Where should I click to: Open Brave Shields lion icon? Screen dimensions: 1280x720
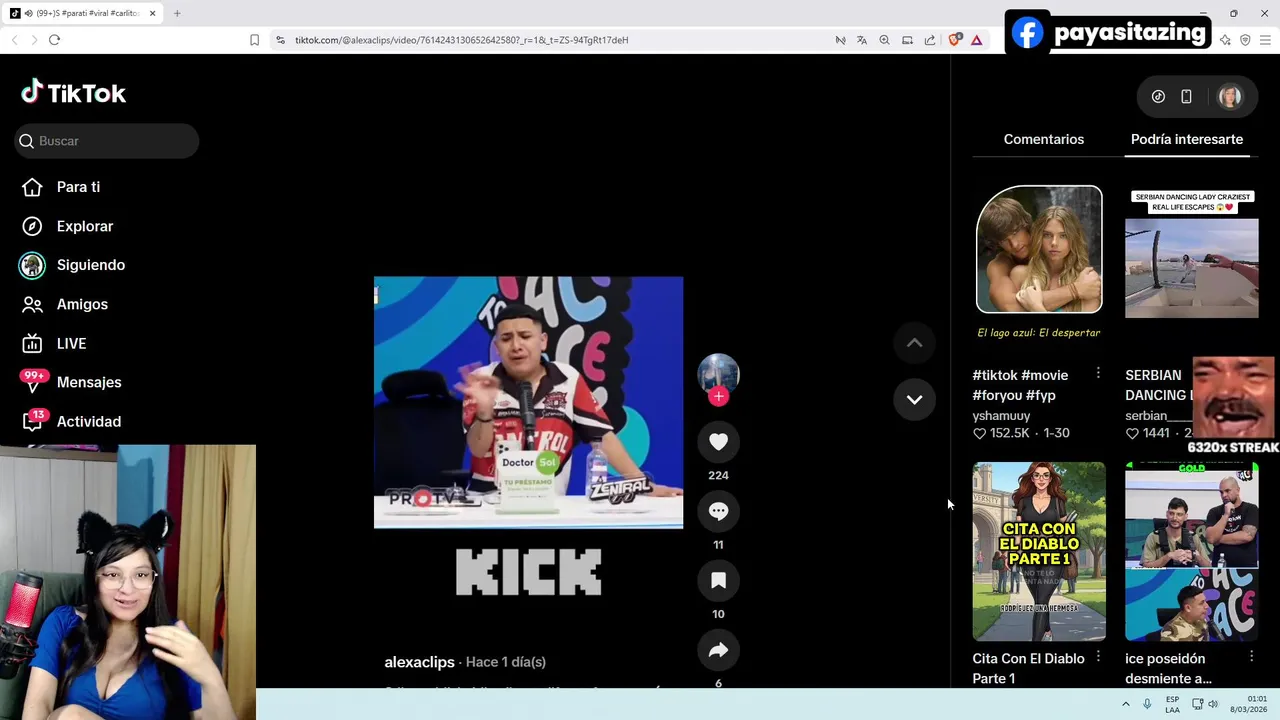pyautogui.click(x=954, y=40)
